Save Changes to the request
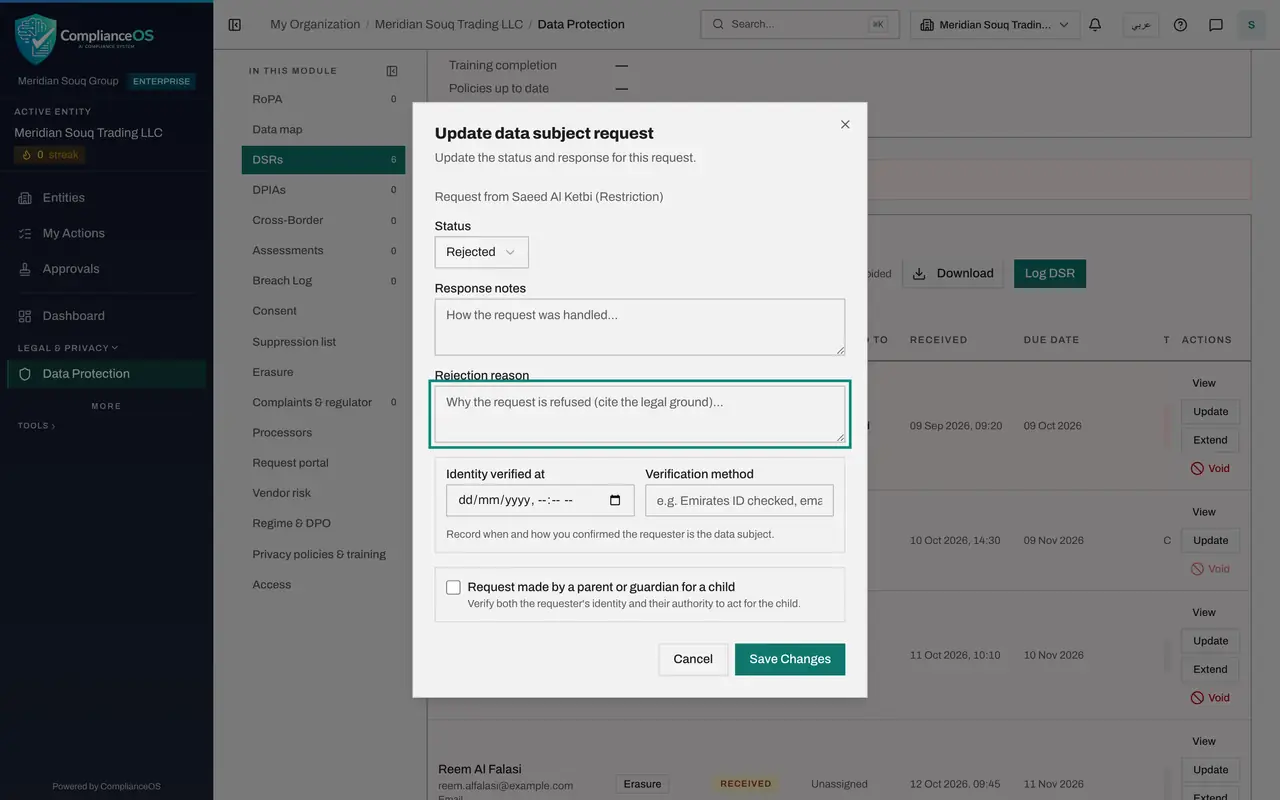This screenshot has height=800, width=1280. click(790, 659)
